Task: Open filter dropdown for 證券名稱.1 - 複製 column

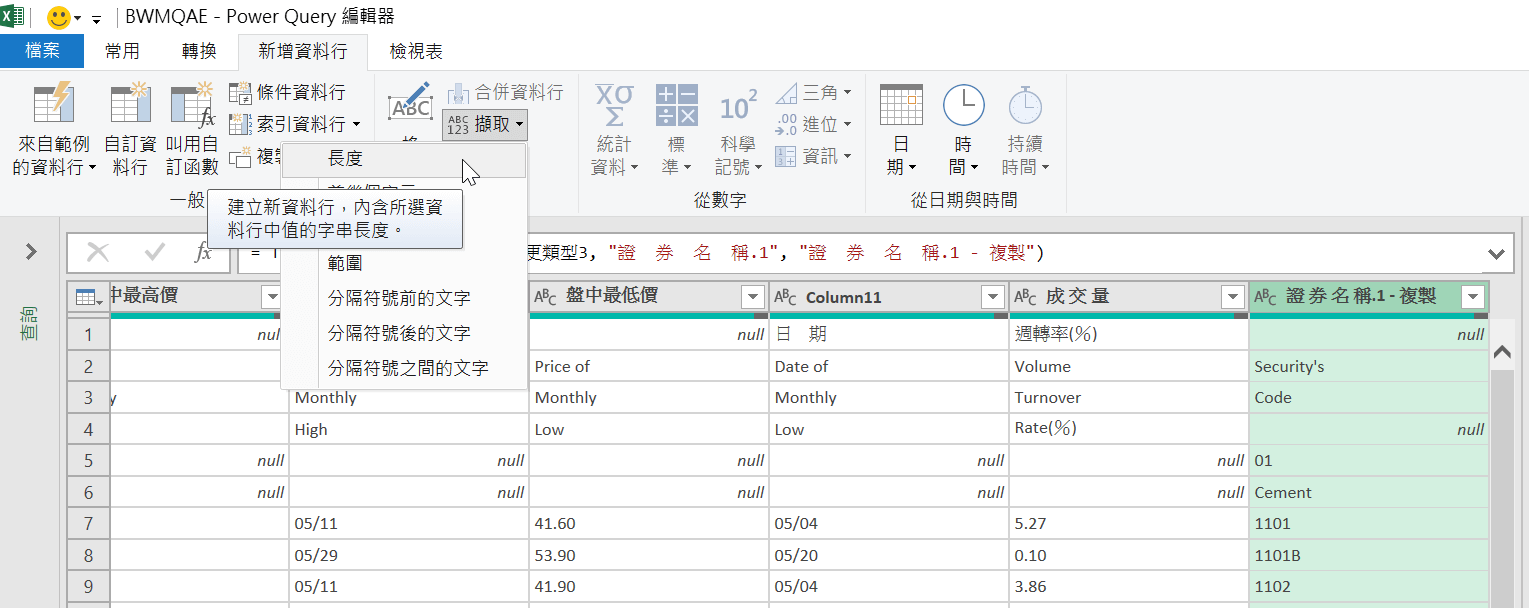Action: [x=1472, y=297]
